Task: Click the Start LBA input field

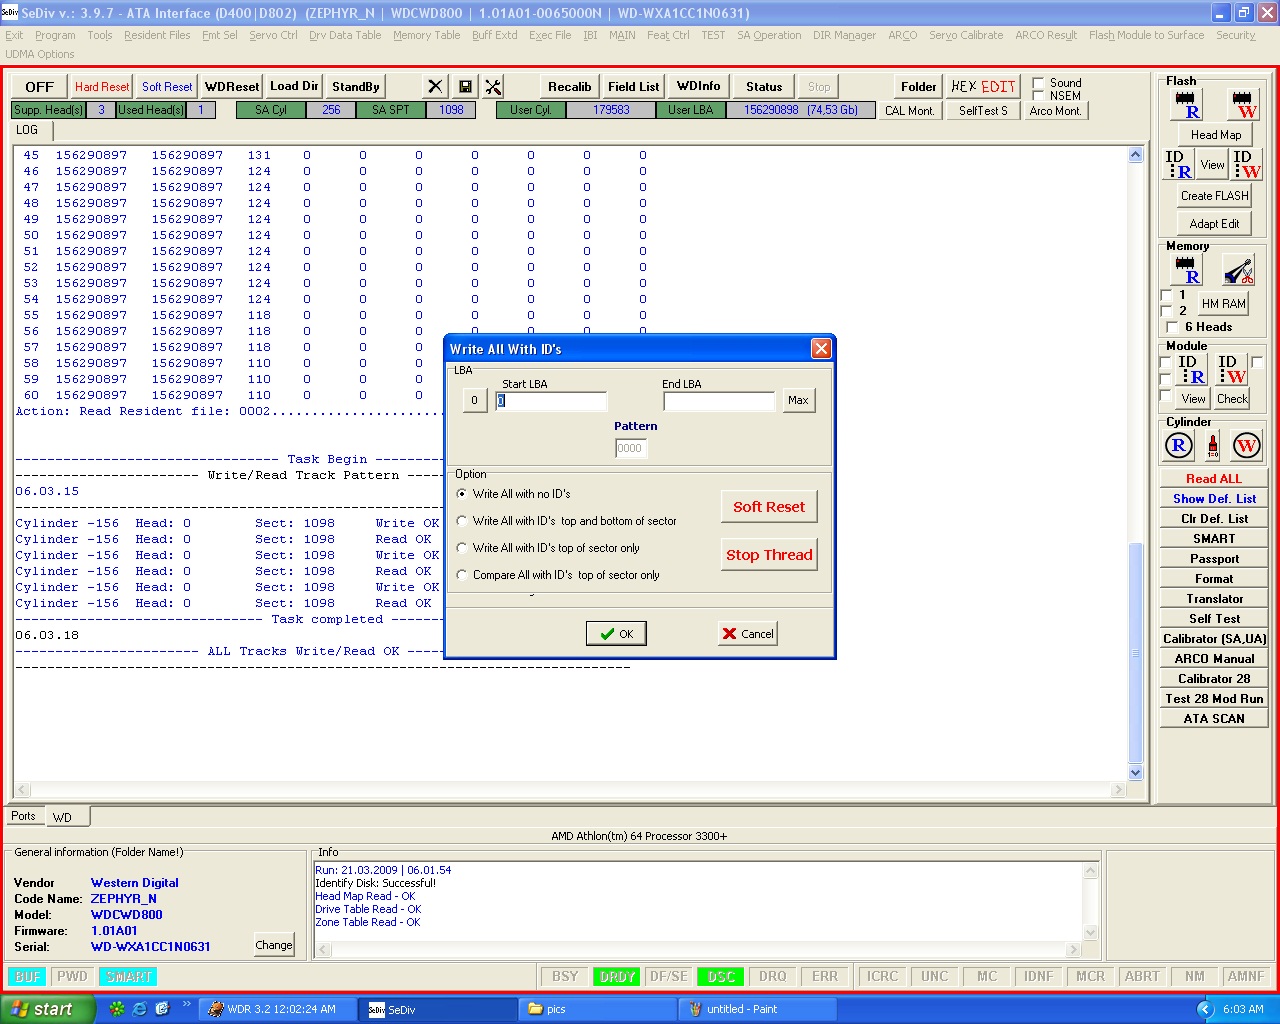Action: 551,401
